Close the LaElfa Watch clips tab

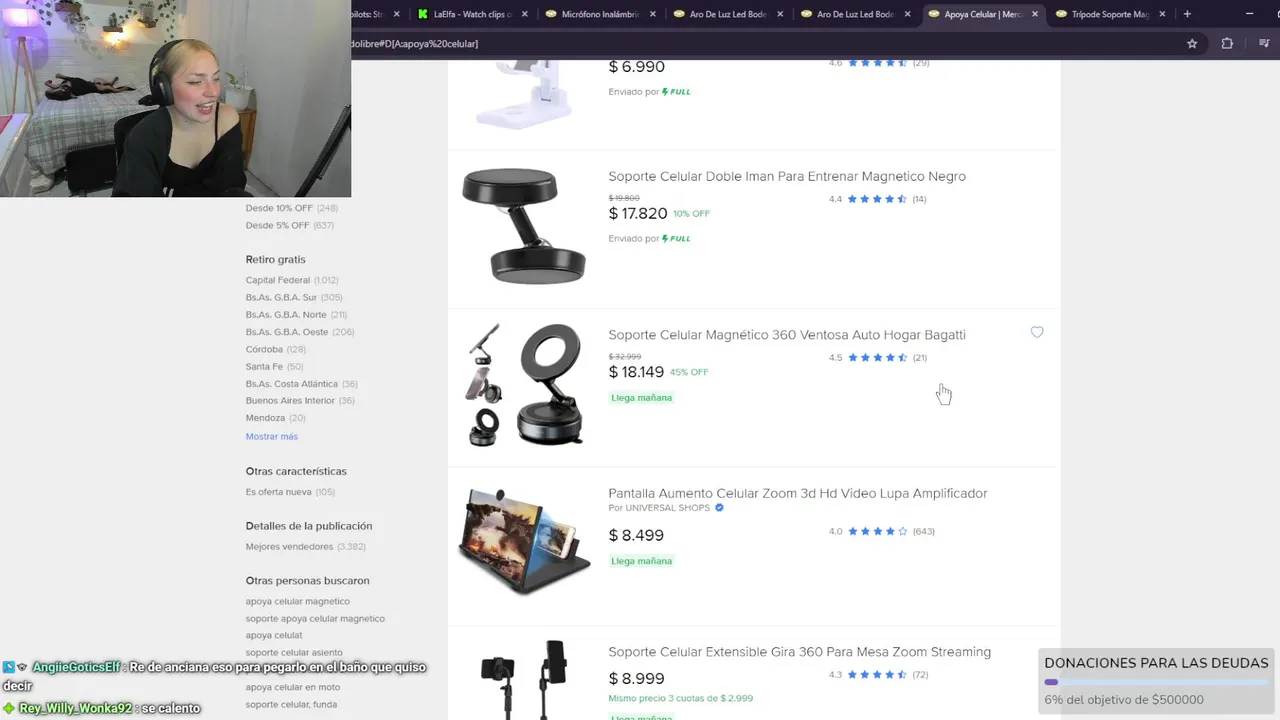tap(526, 14)
